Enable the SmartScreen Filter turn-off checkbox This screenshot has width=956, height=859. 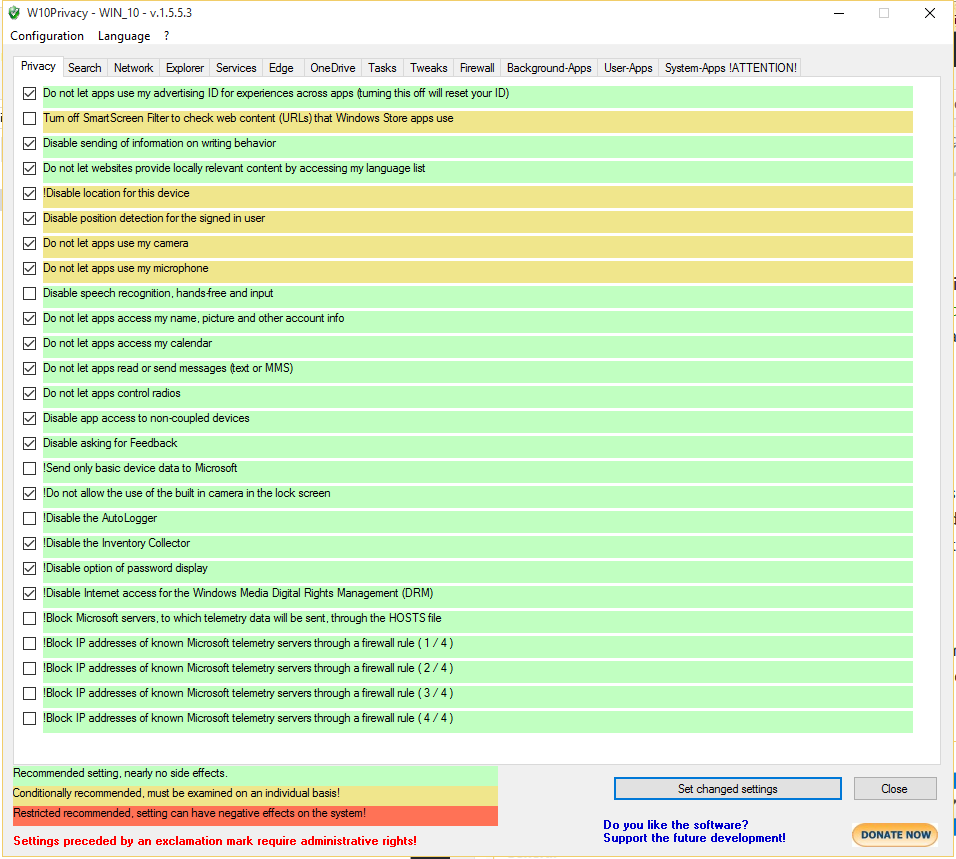click(30, 119)
